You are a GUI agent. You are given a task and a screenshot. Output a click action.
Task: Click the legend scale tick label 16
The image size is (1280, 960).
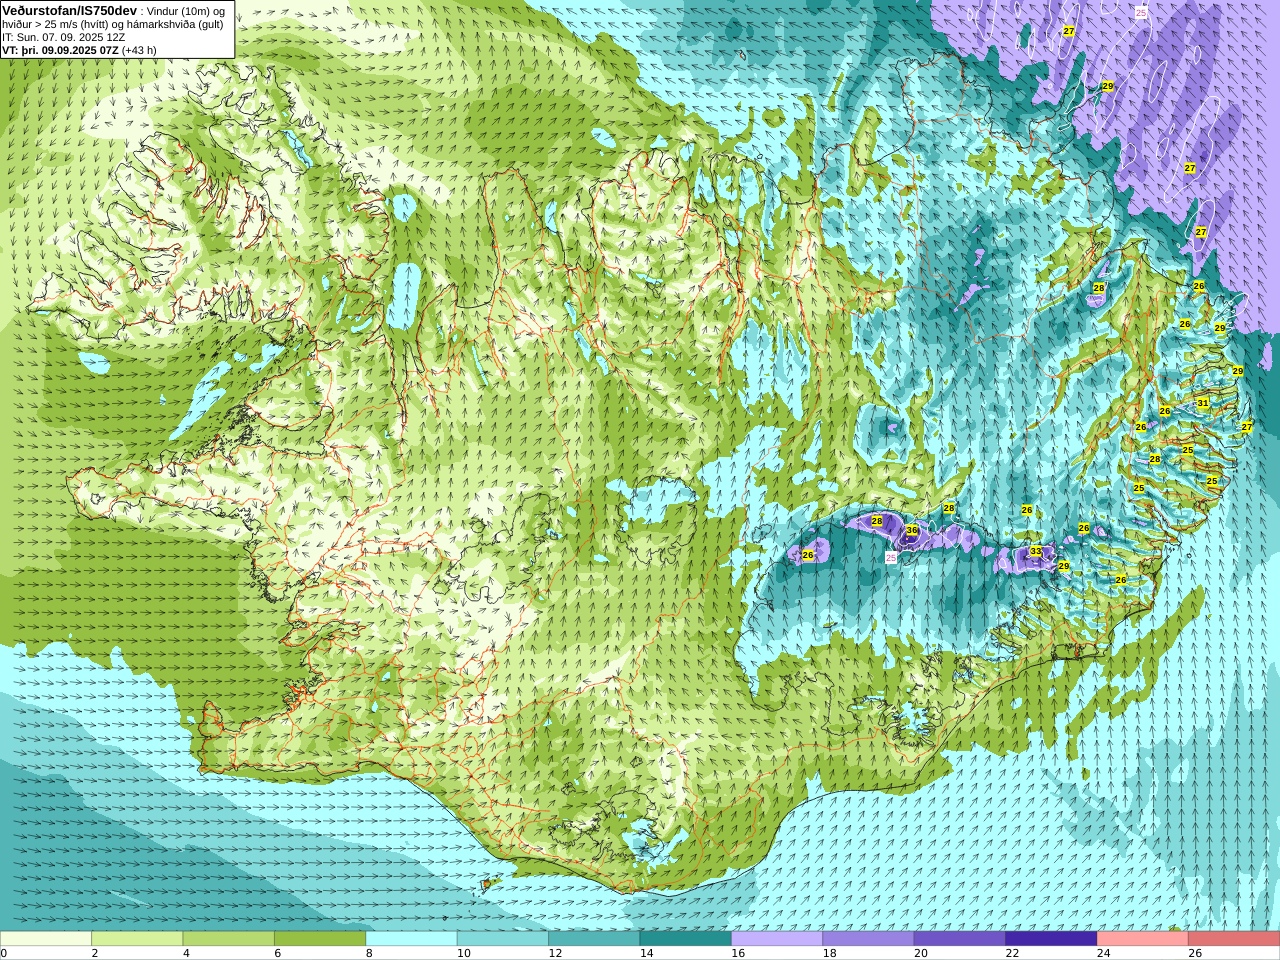[x=738, y=953]
